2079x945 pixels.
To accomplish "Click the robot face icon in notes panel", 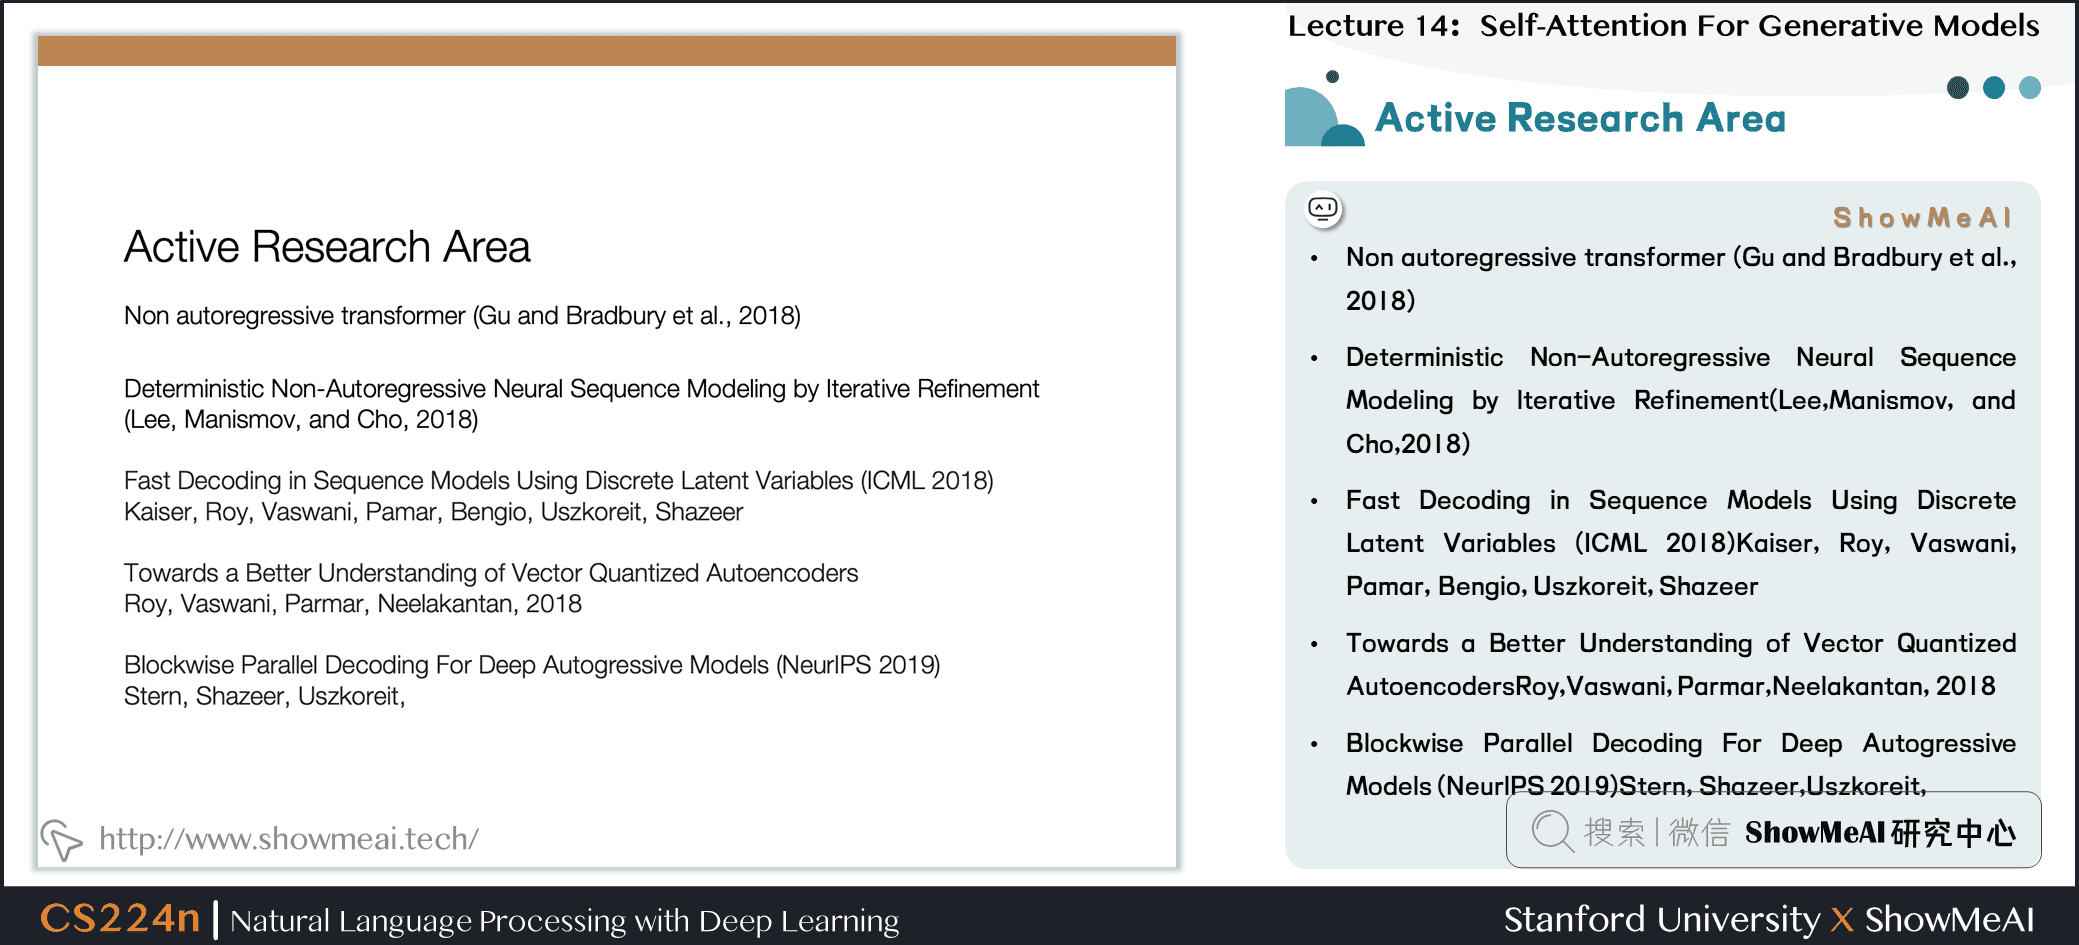I will [x=1324, y=209].
